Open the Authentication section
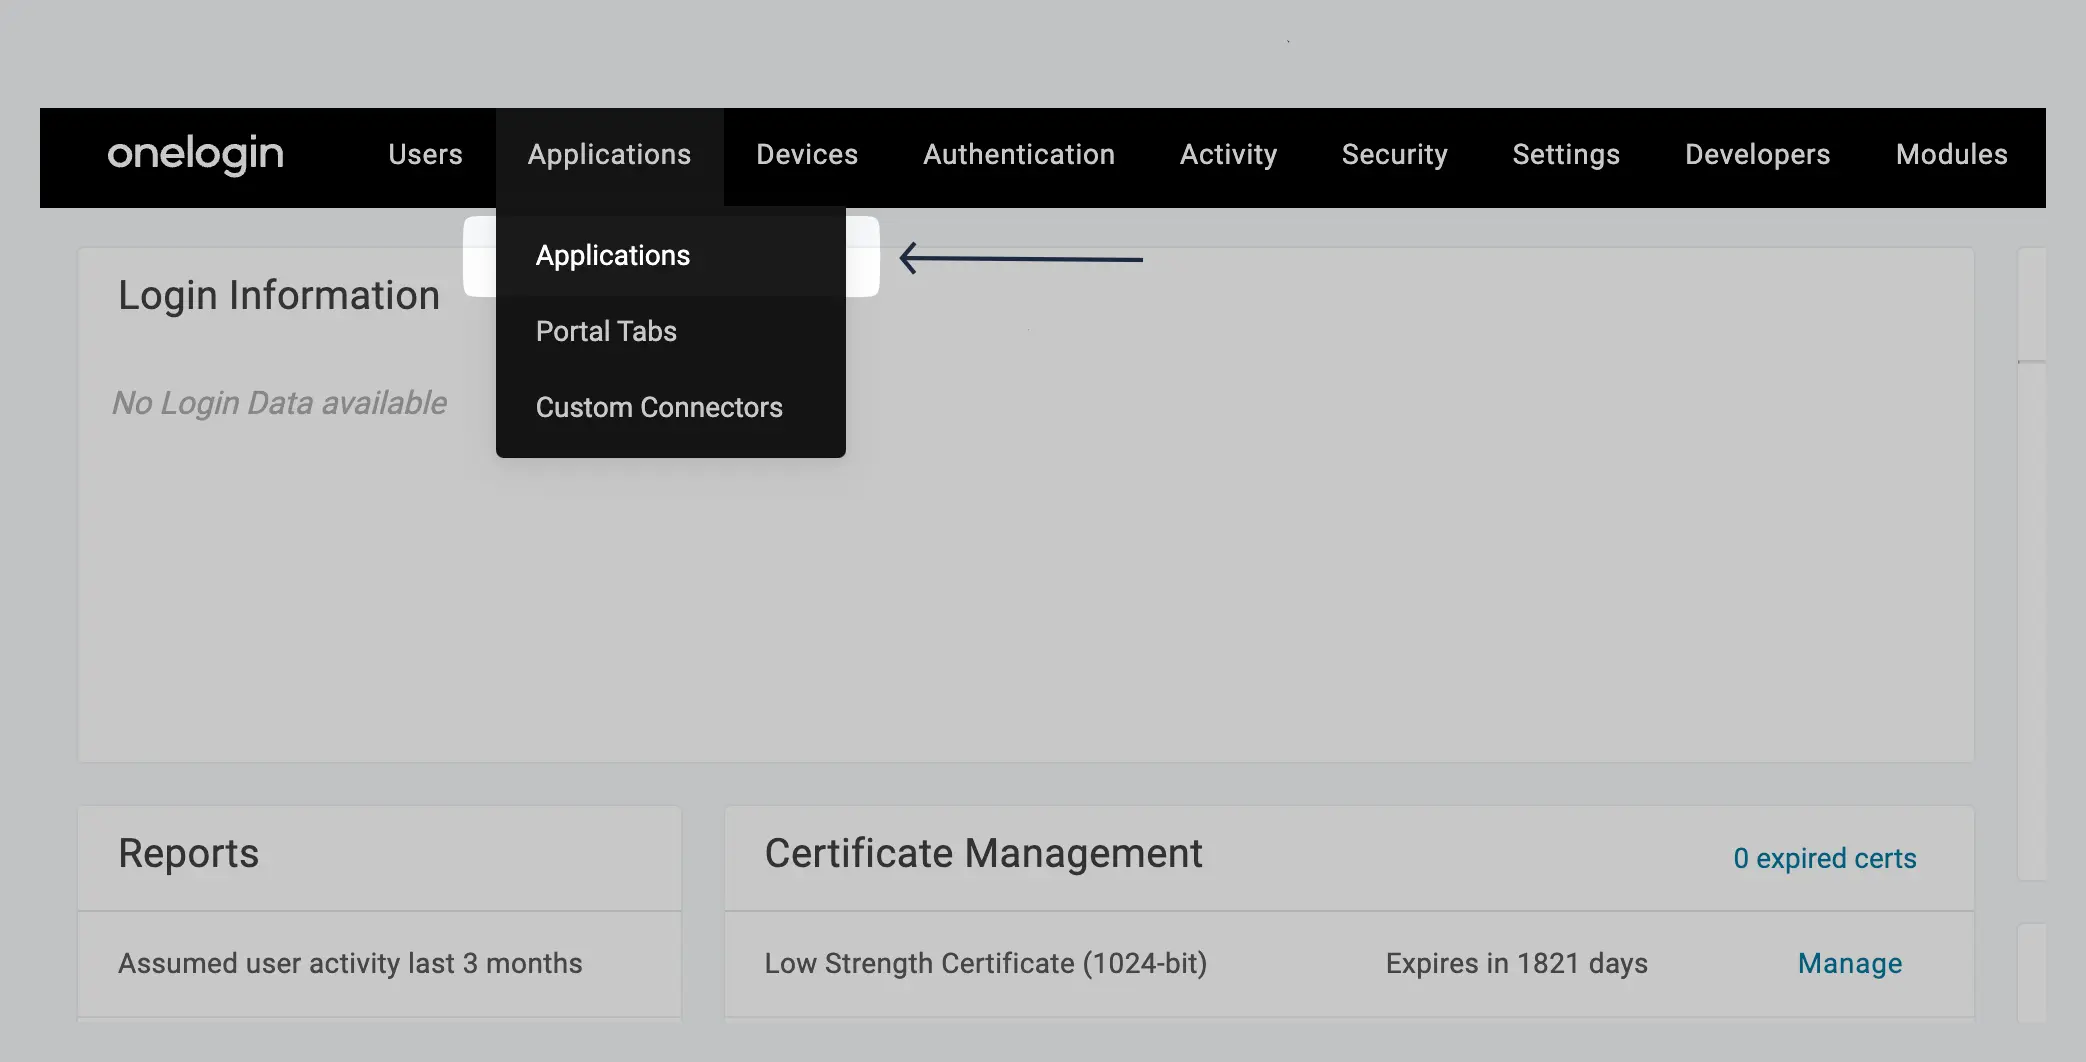2086x1062 pixels. (1018, 155)
